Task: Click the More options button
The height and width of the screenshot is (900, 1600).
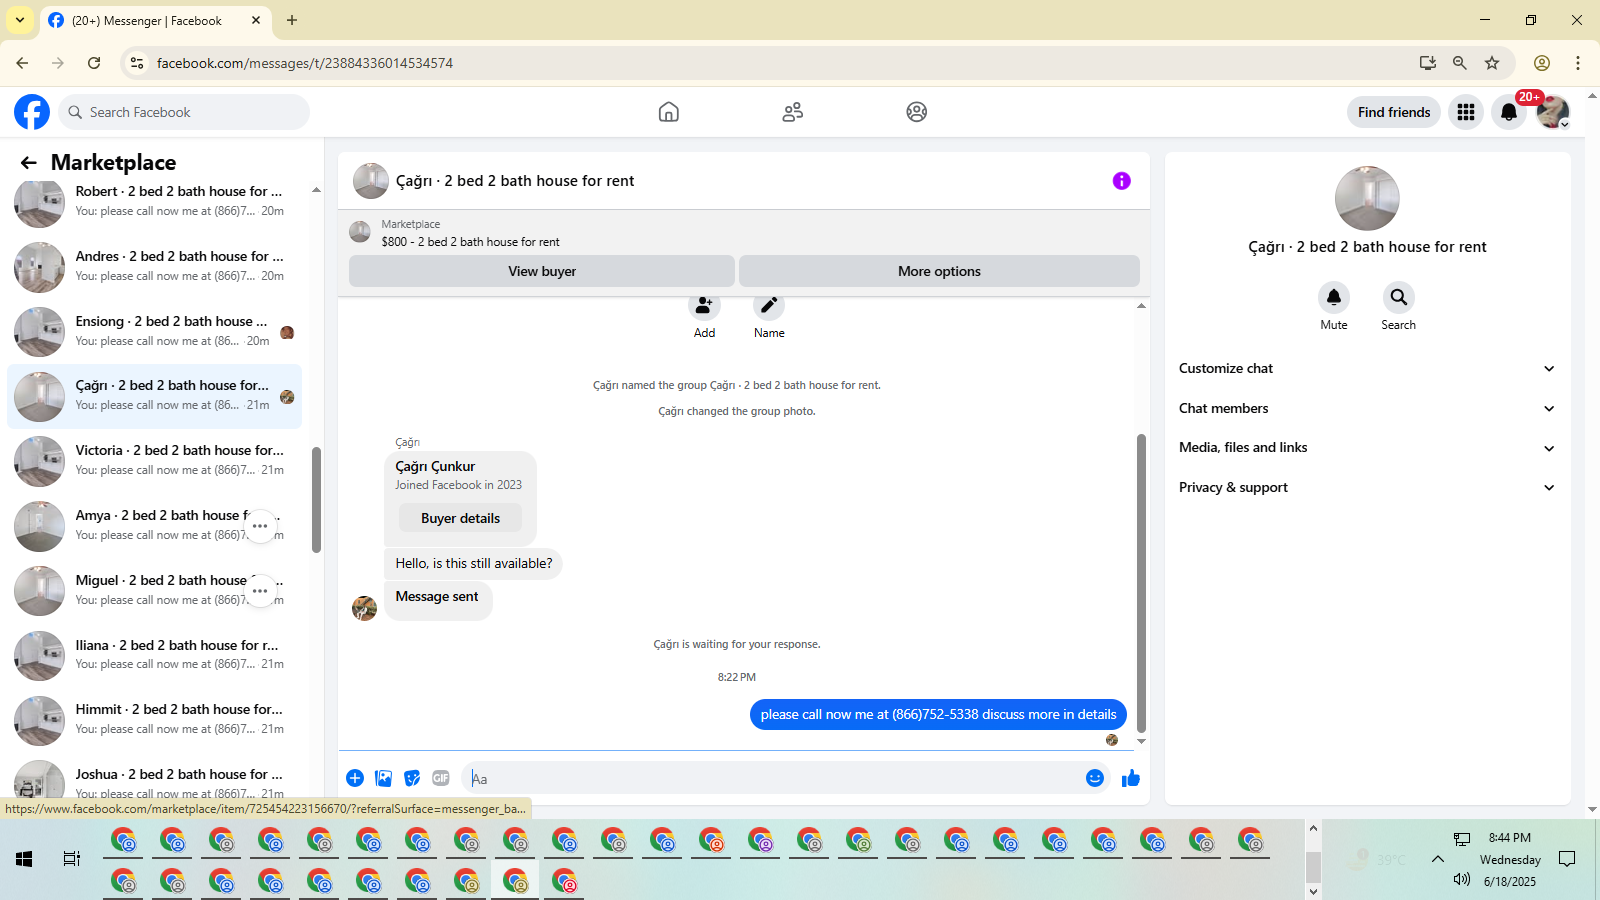Action: [x=939, y=271]
